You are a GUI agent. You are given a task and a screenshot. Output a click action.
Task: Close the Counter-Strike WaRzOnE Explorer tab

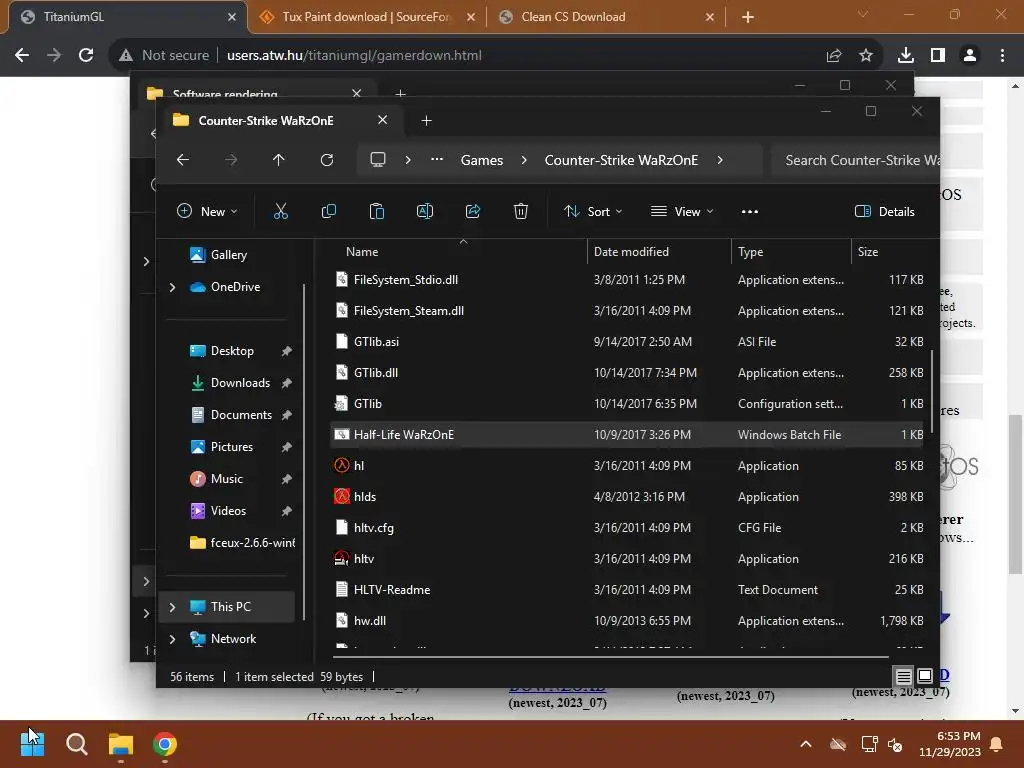pyautogui.click(x=383, y=120)
